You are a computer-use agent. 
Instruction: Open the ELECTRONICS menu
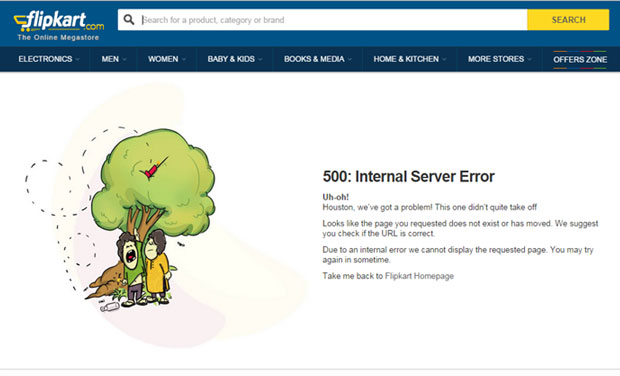click(45, 59)
